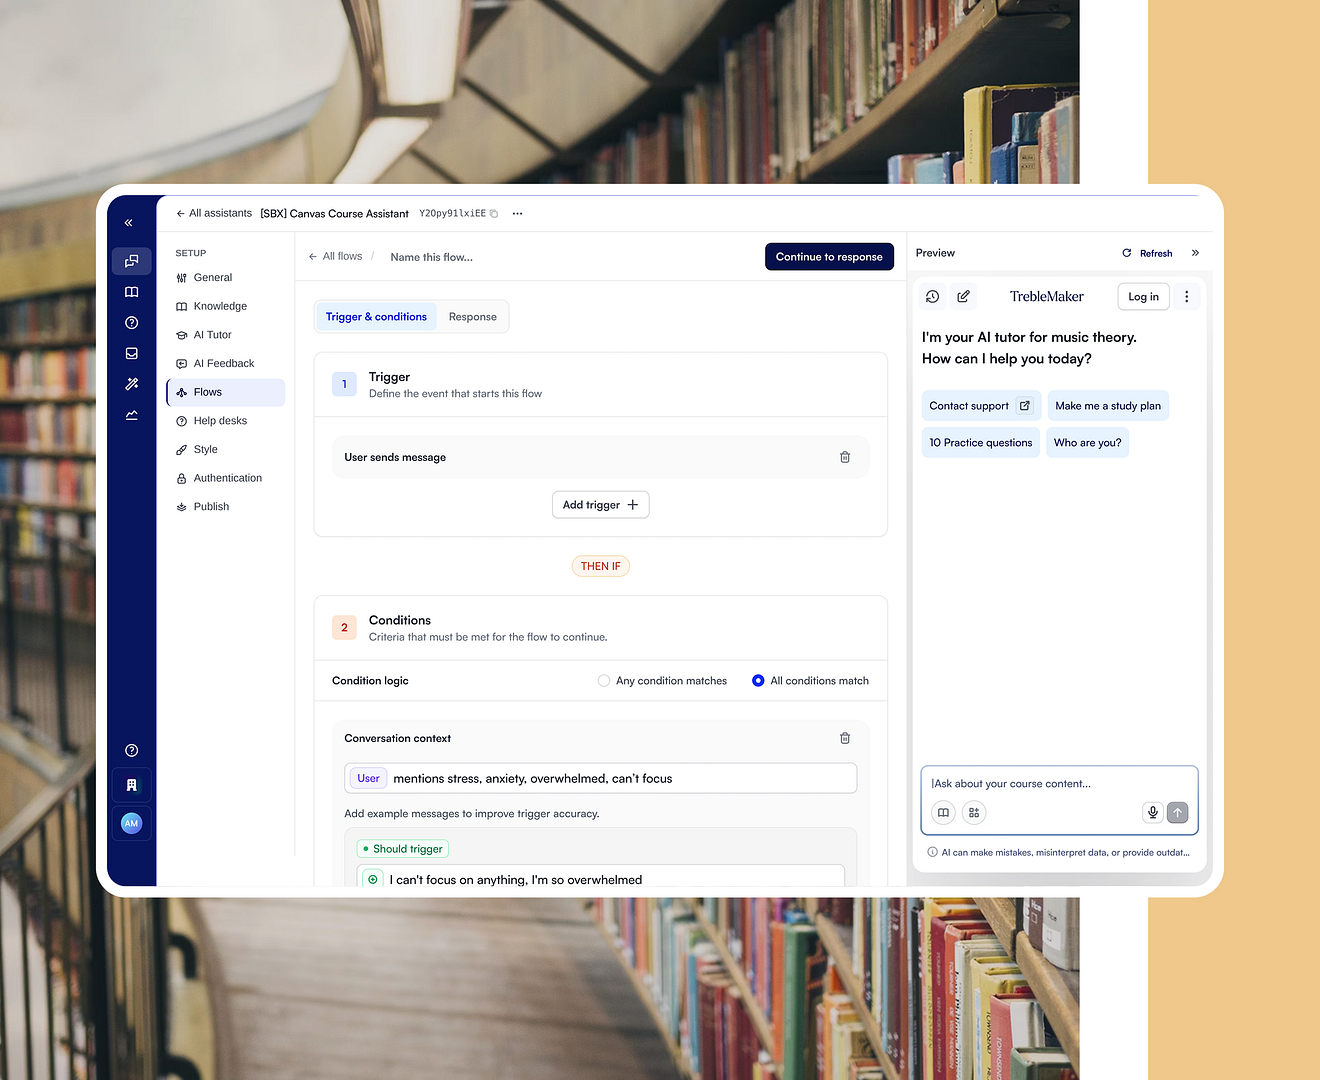
Task: Open the three-dot menu beside Log in
Action: pyautogui.click(x=1186, y=296)
